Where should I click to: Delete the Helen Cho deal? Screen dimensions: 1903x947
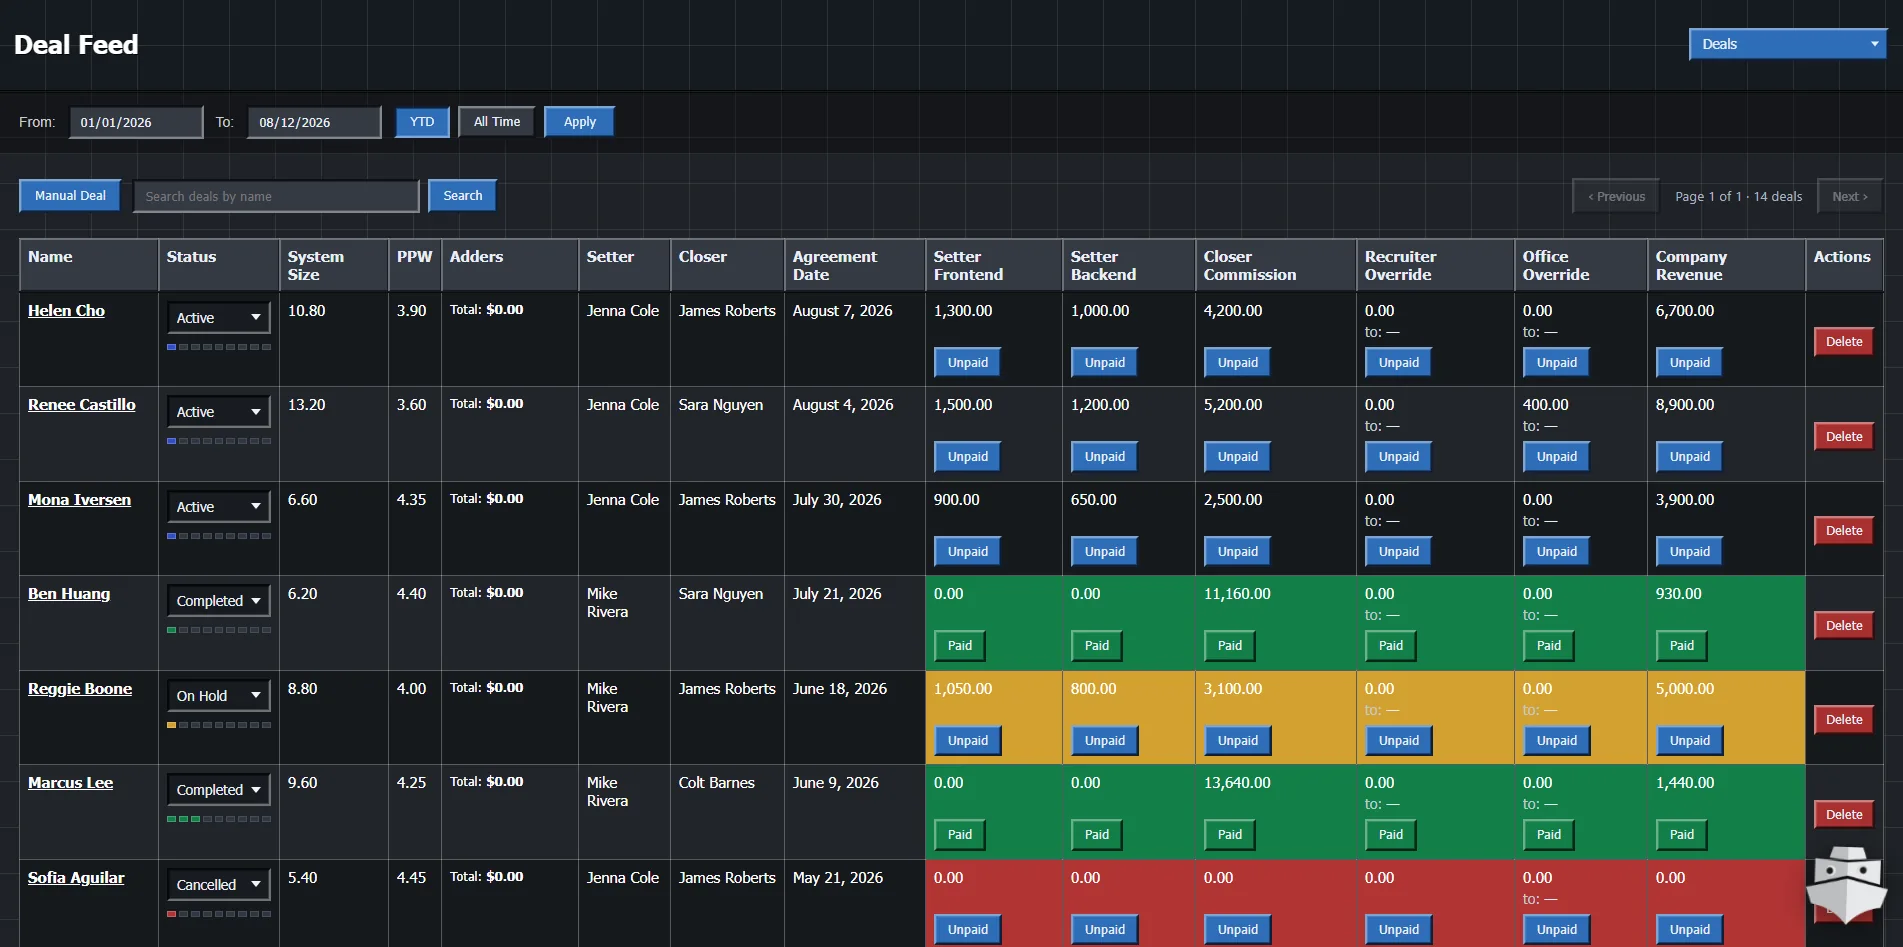tap(1844, 342)
